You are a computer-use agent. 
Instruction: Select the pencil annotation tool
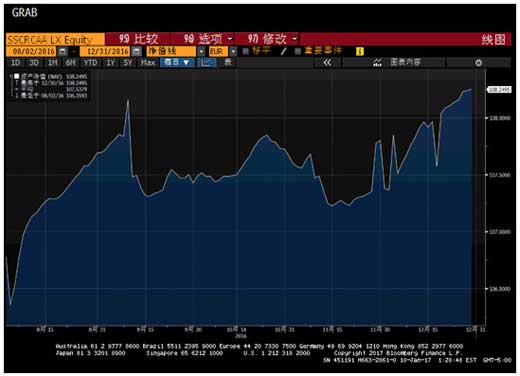coord(284,51)
